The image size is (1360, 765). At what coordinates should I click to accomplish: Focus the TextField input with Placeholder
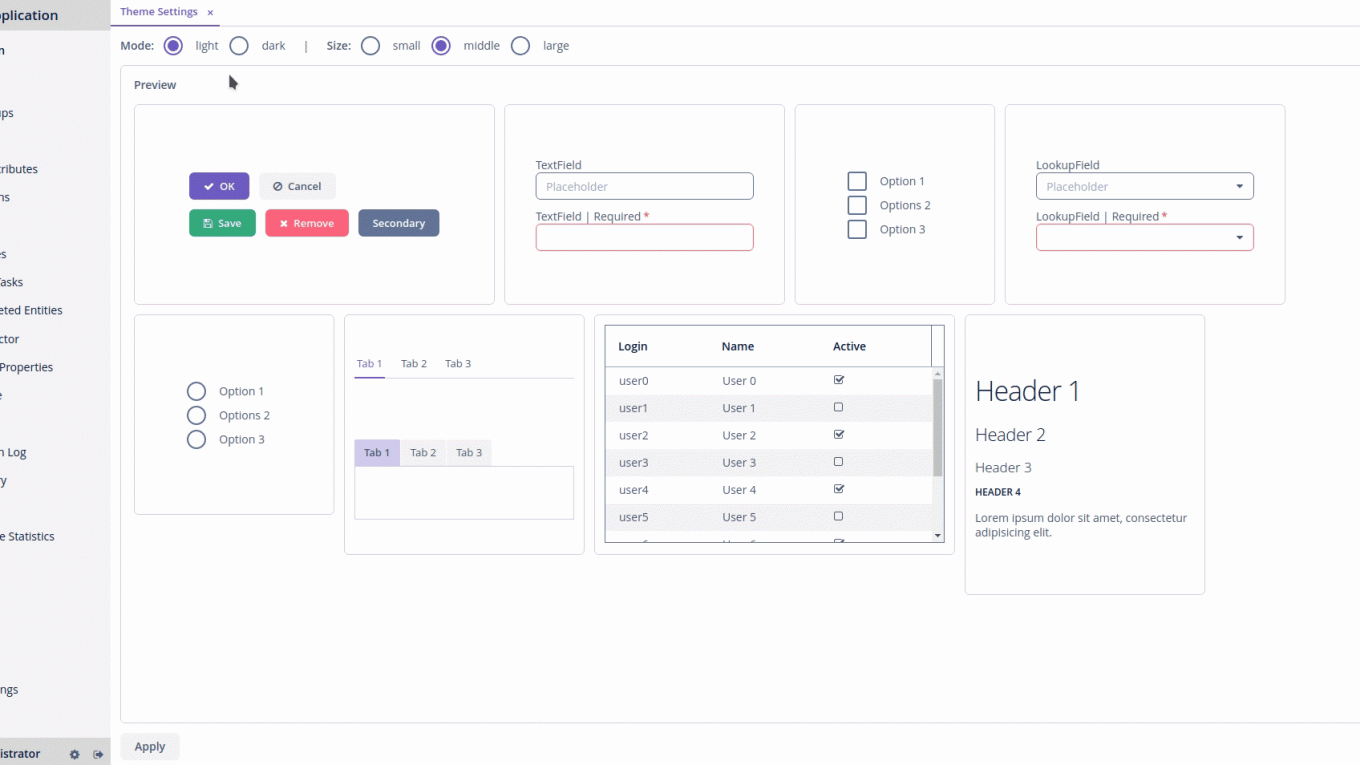644,187
